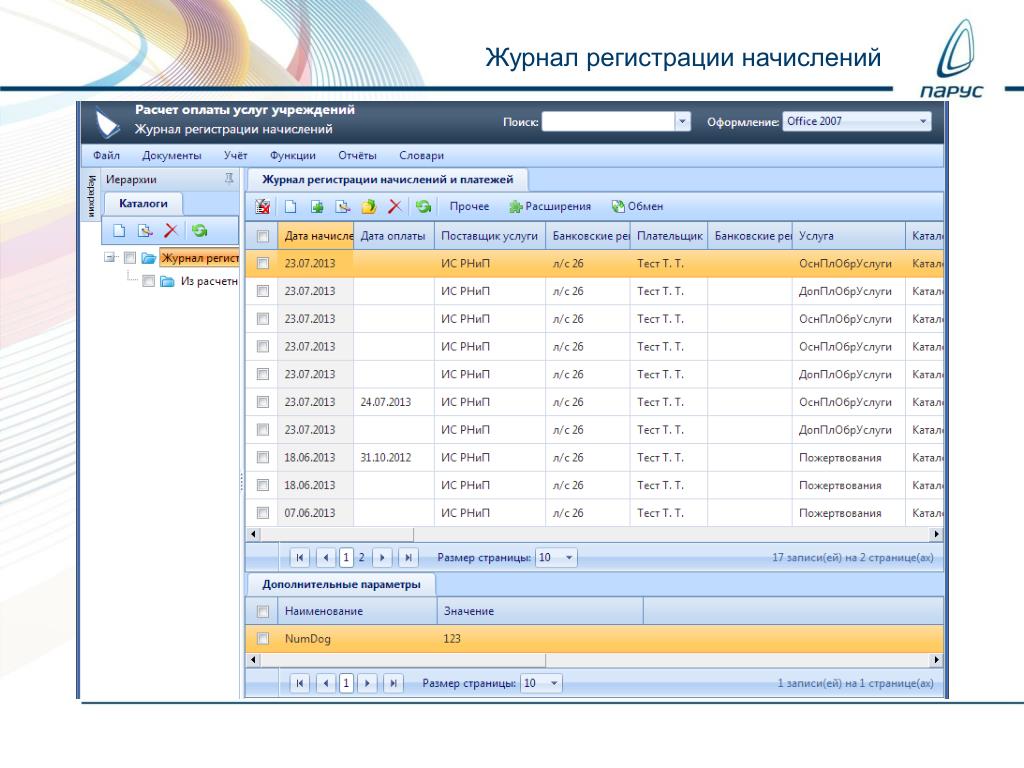
Task: Click the move to folder icon in journal toolbar
Action: [x=369, y=206]
